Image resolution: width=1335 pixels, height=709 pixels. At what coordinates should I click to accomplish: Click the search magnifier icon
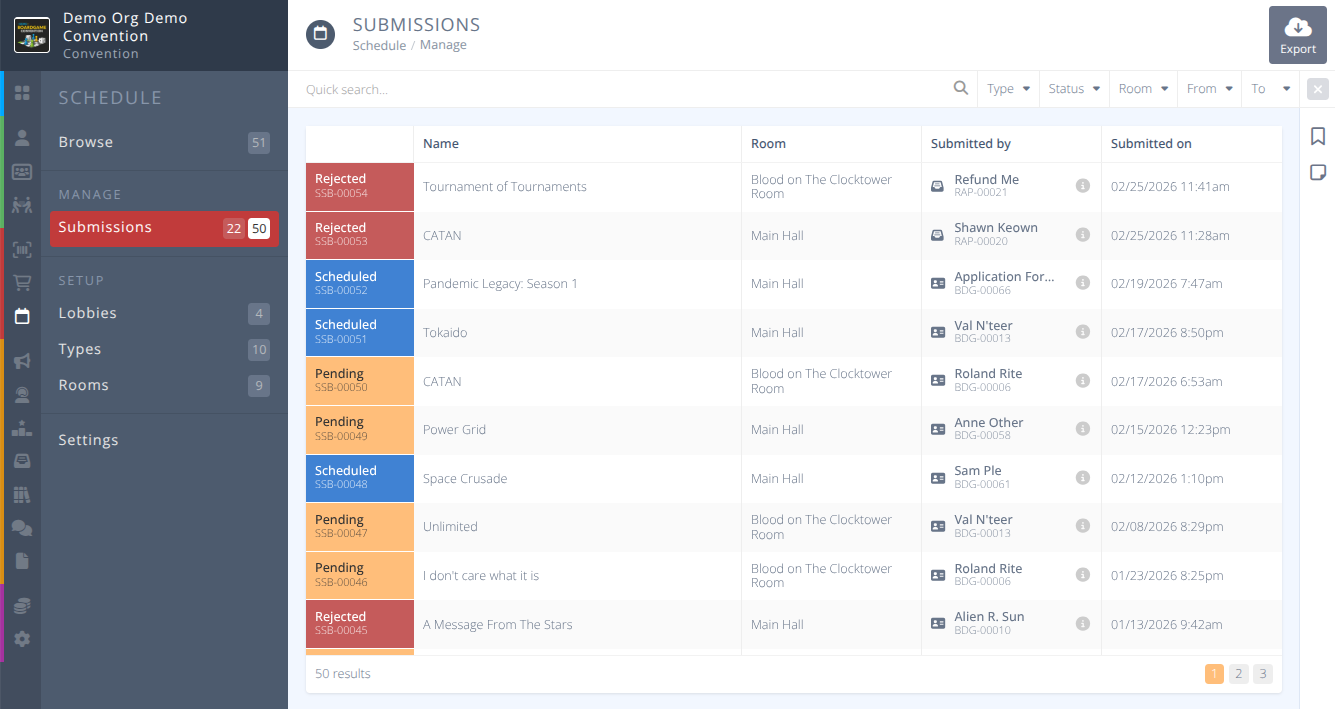961,89
